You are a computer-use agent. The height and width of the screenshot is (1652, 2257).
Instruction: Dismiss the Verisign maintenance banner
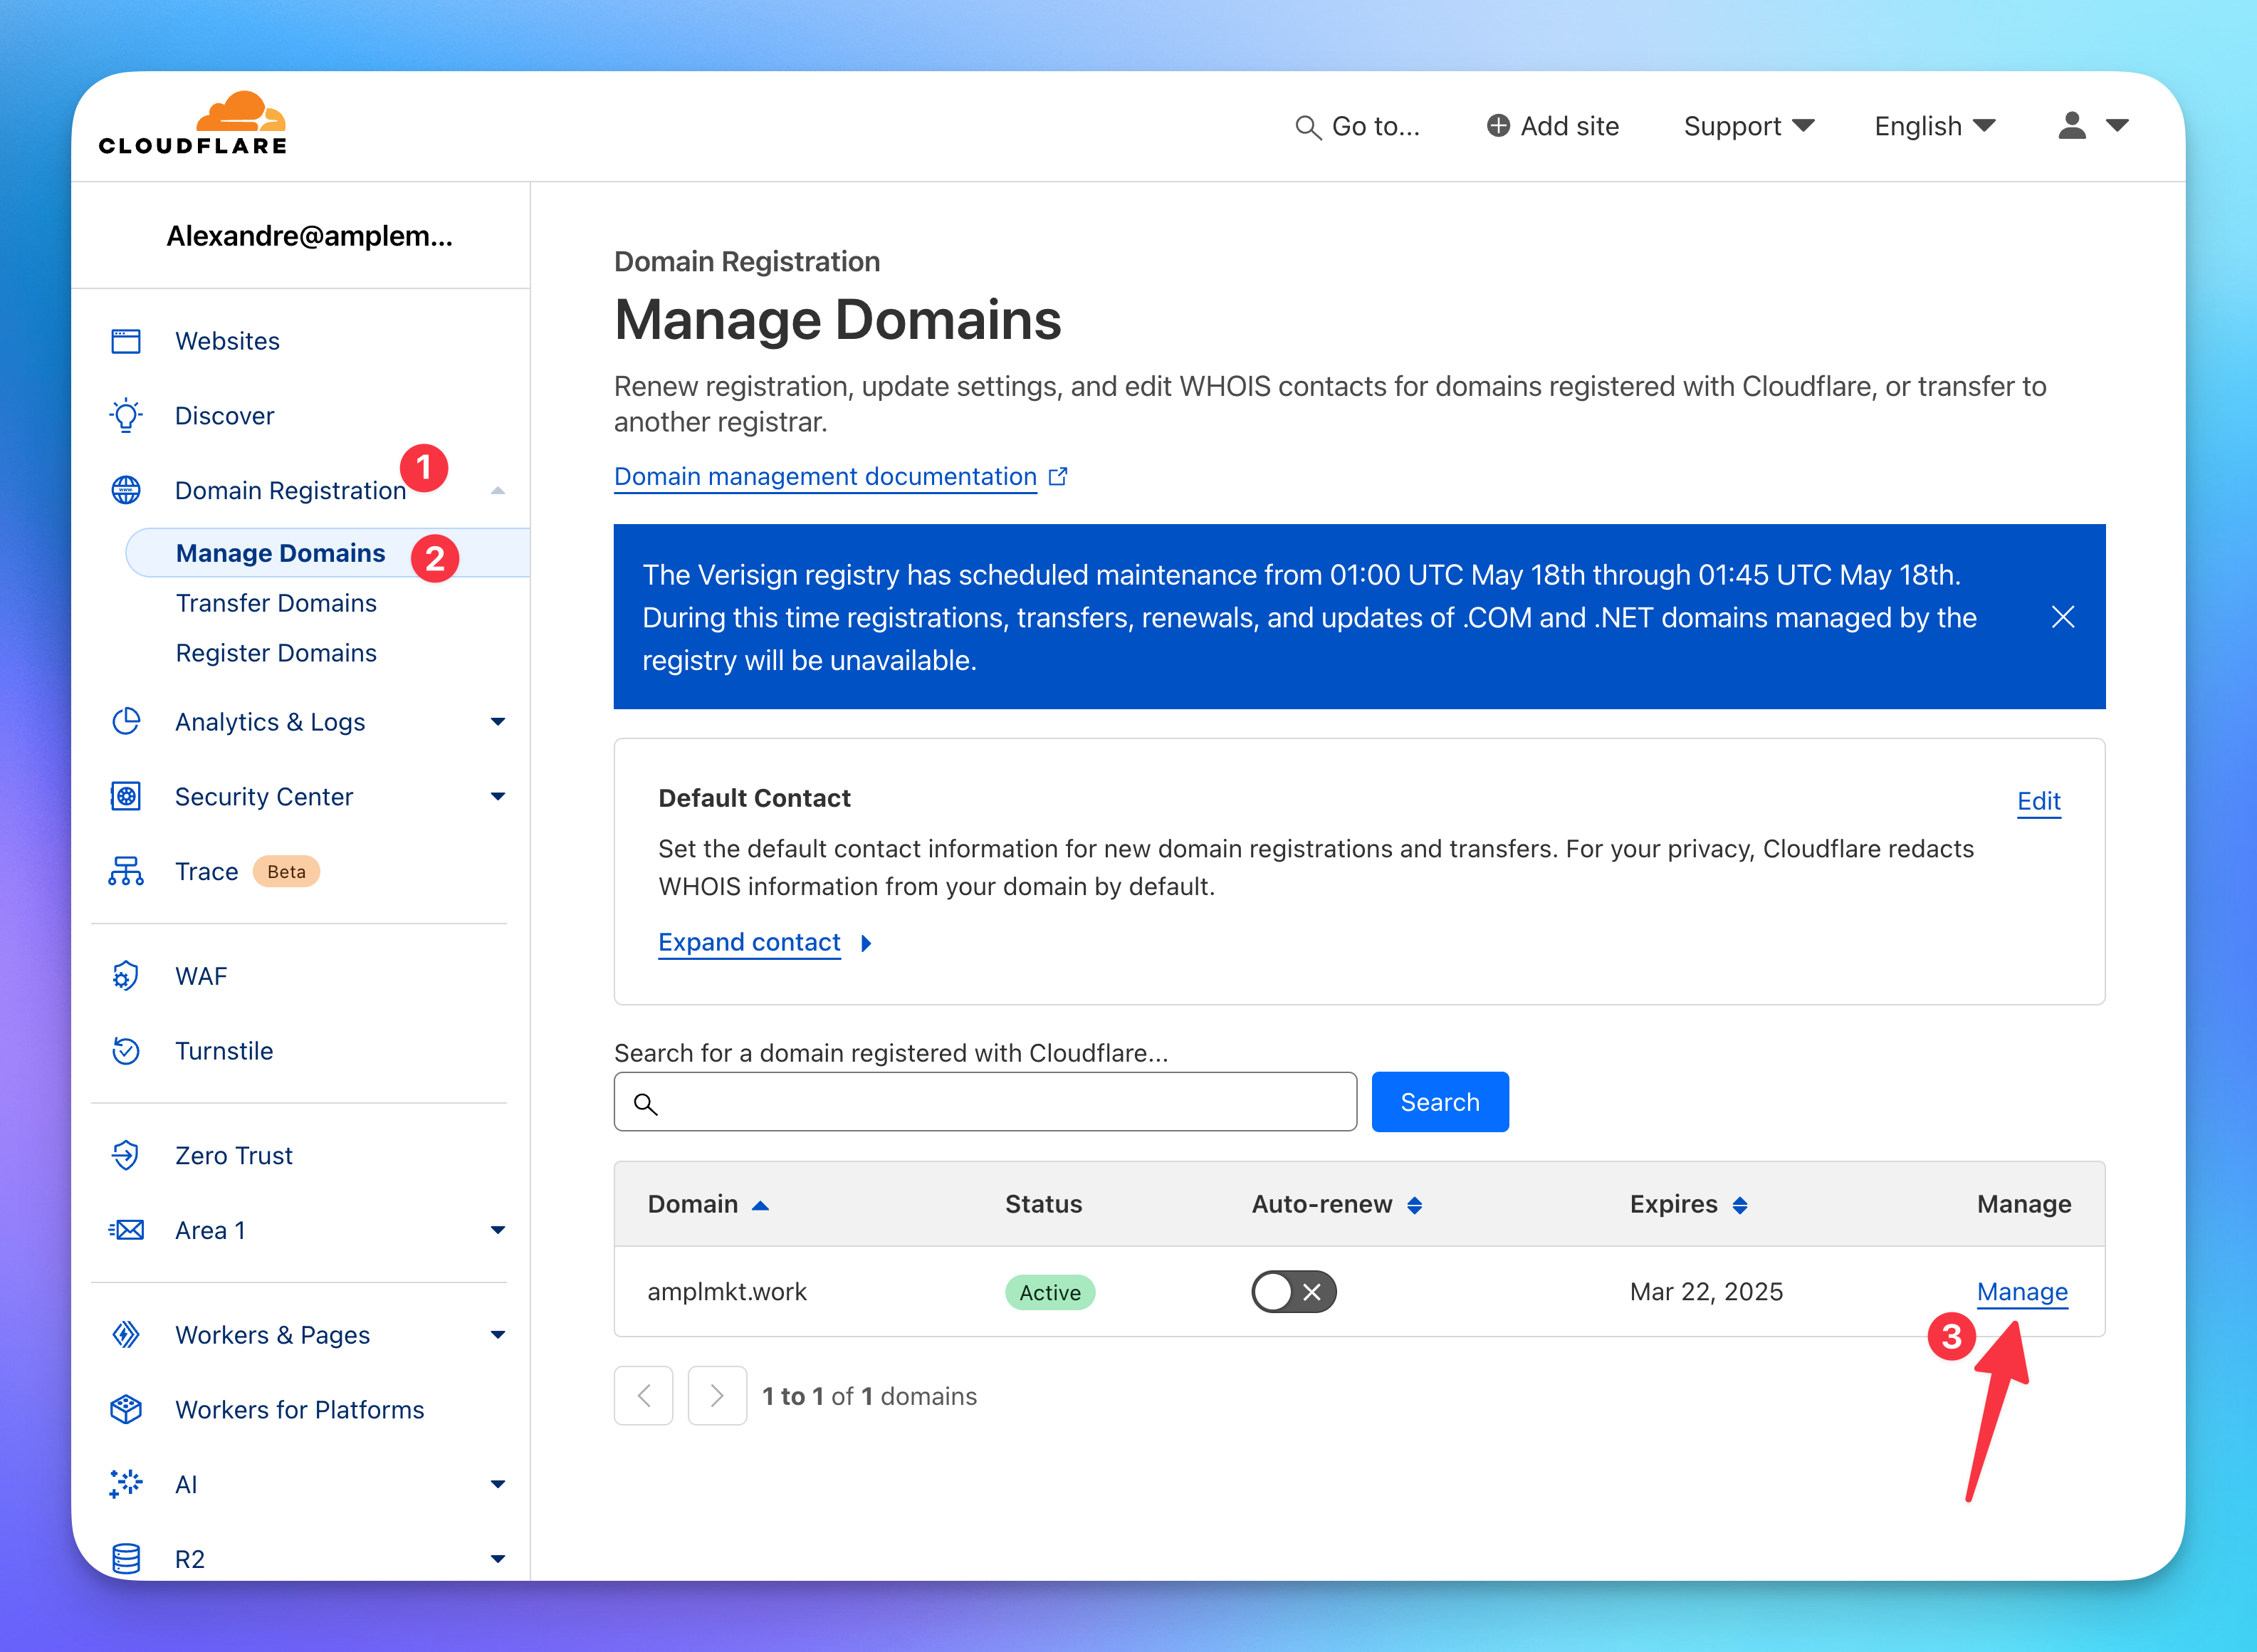click(2062, 617)
